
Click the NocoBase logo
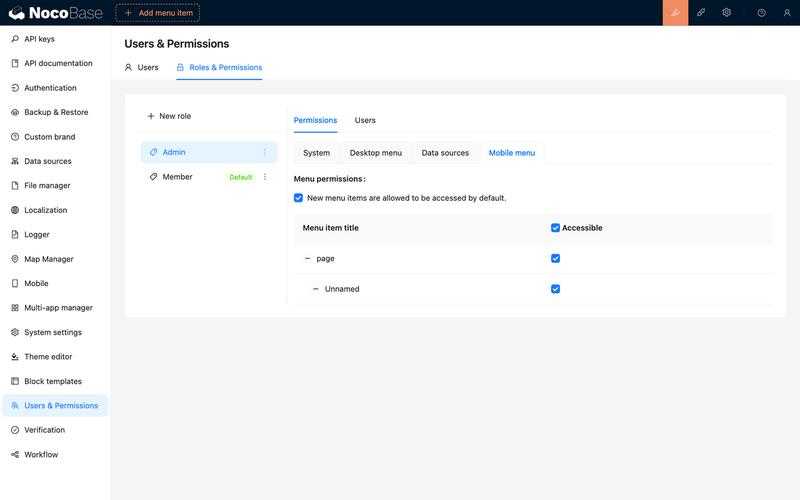(x=56, y=13)
